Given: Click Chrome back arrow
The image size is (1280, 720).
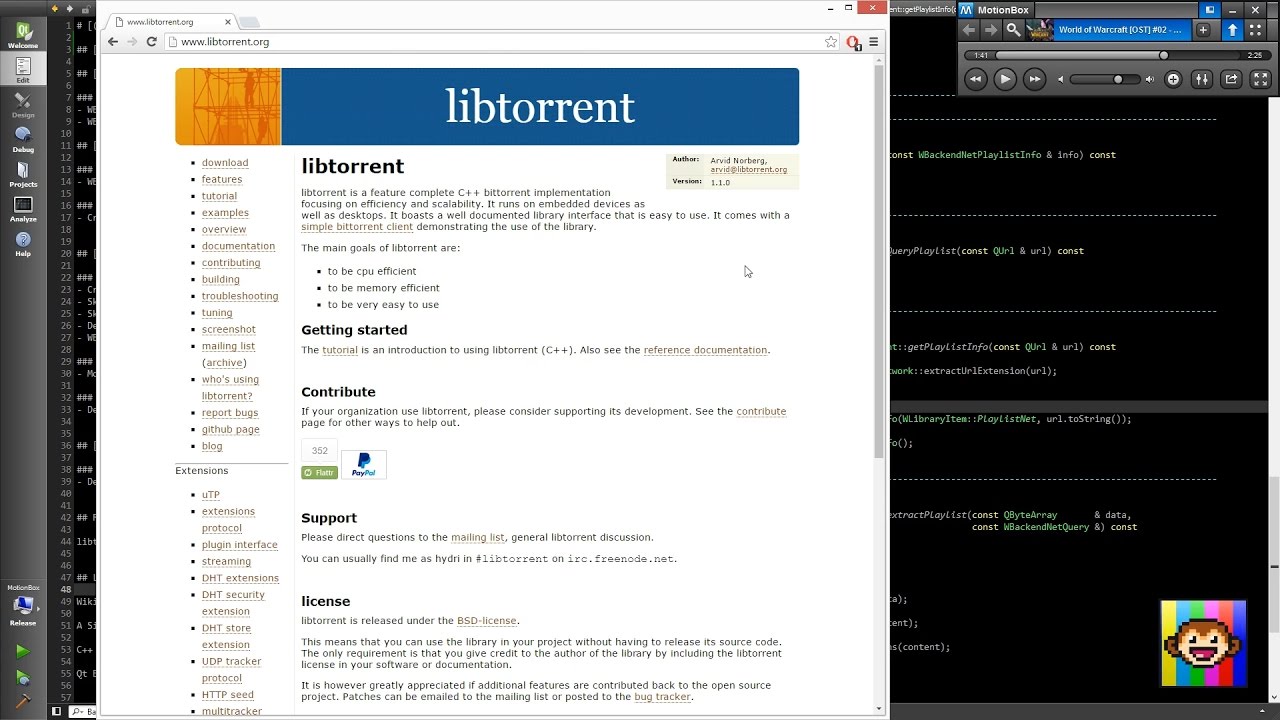Looking at the screenshot, I should click(x=113, y=42).
